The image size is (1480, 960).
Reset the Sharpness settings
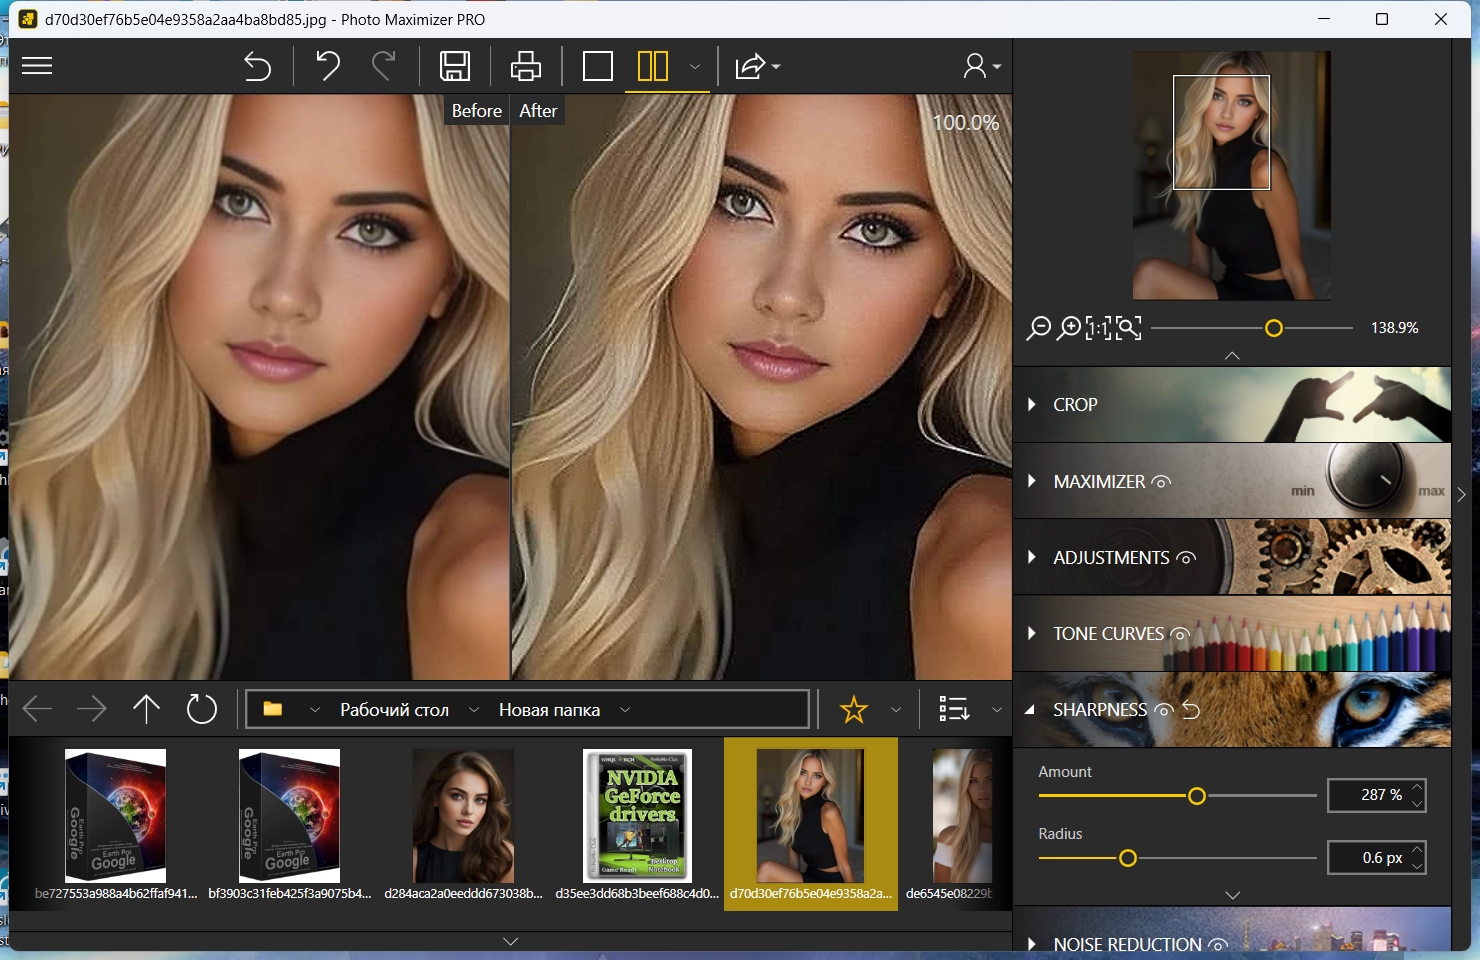tap(1191, 710)
